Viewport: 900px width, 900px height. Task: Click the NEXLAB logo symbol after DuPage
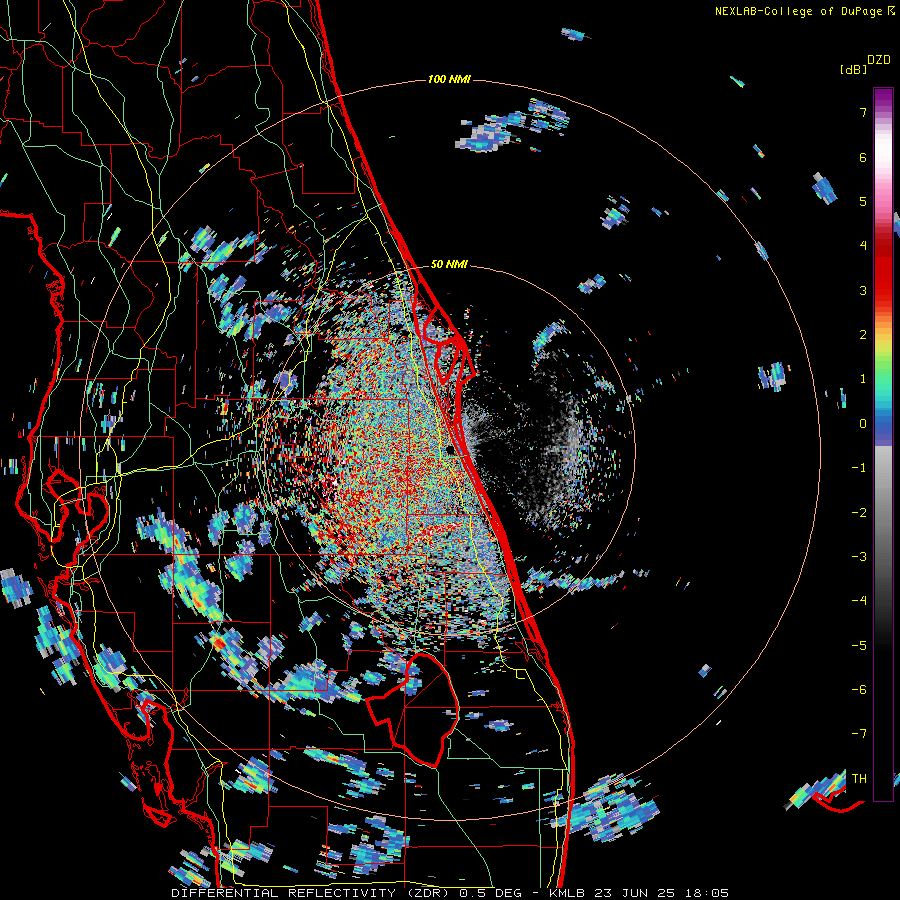891,11
